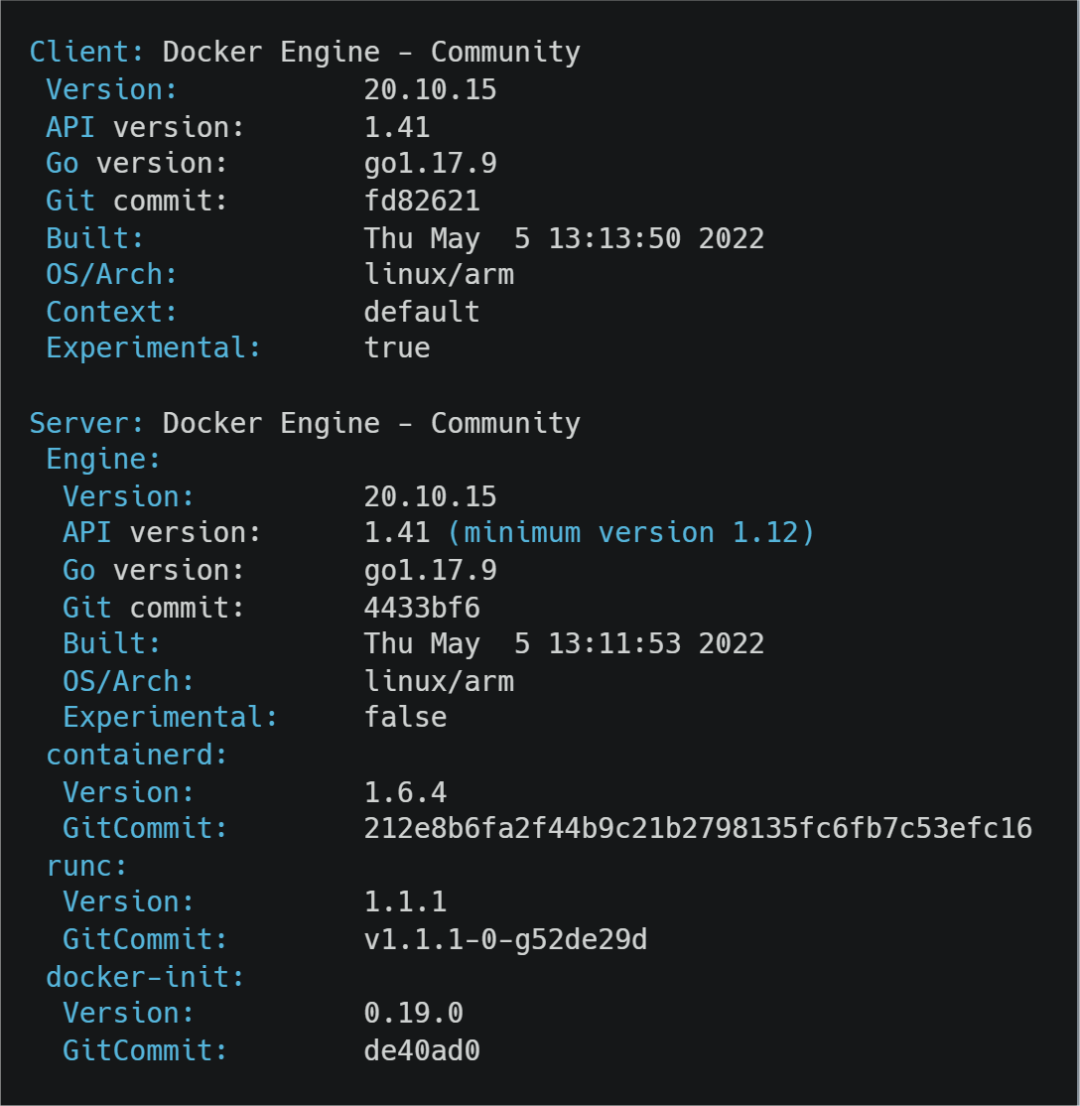Click the containerd version number 1.6.4
This screenshot has width=1080, height=1106.
click(405, 793)
